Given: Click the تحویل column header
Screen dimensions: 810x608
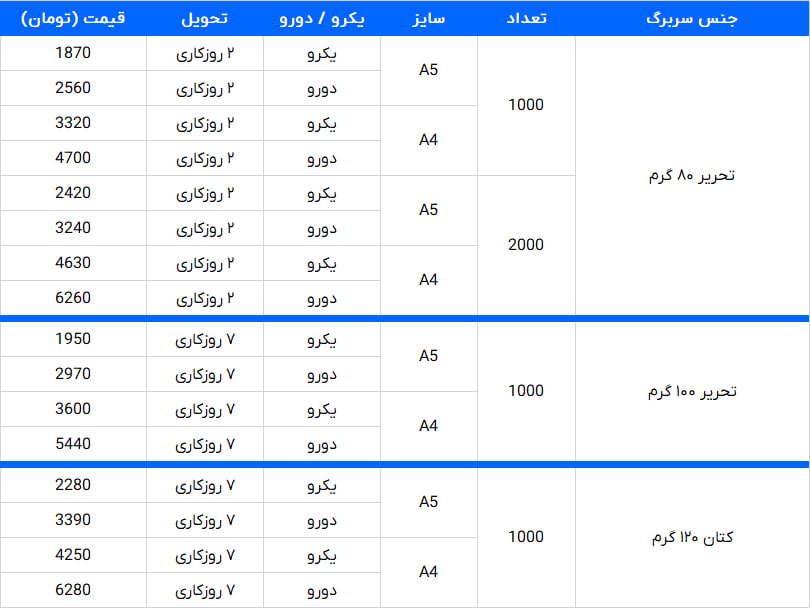Looking at the screenshot, I should [204, 19].
